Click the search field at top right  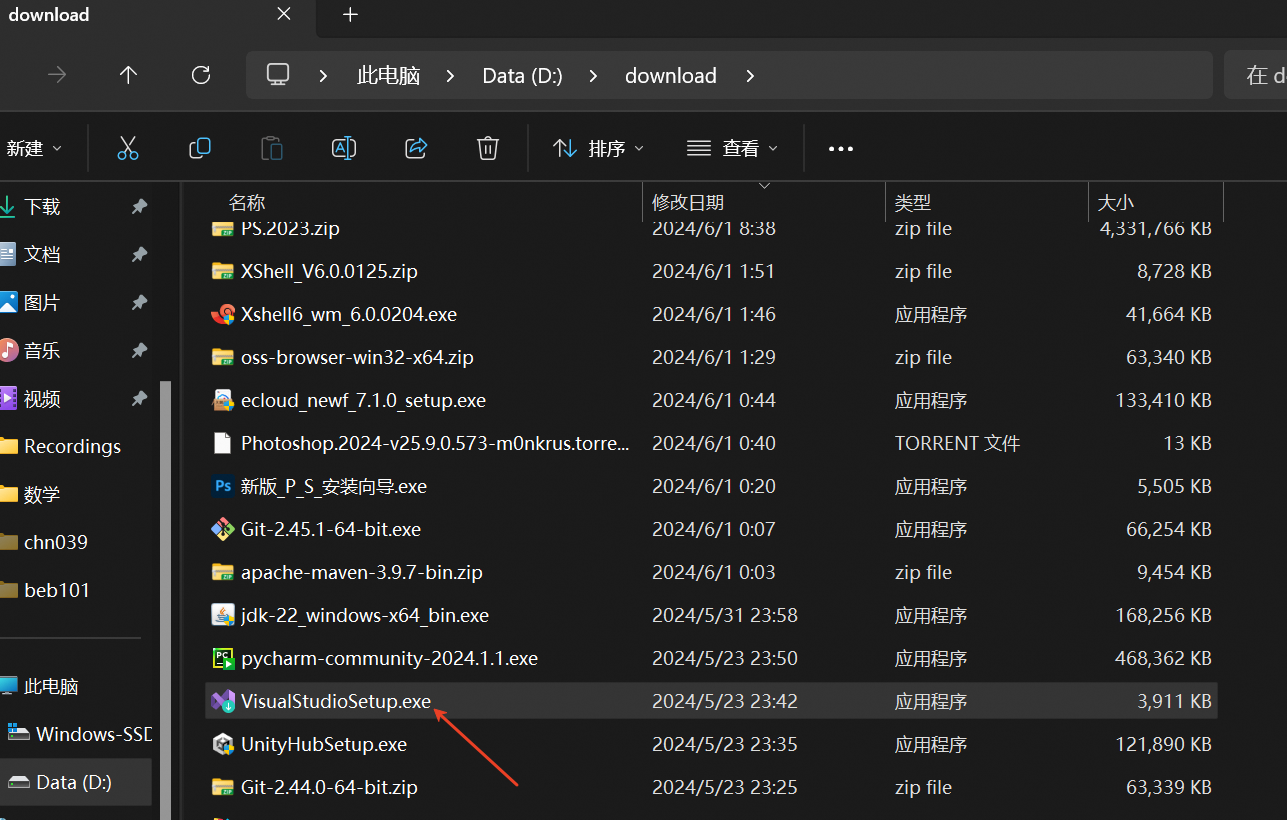click(1256, 75)
